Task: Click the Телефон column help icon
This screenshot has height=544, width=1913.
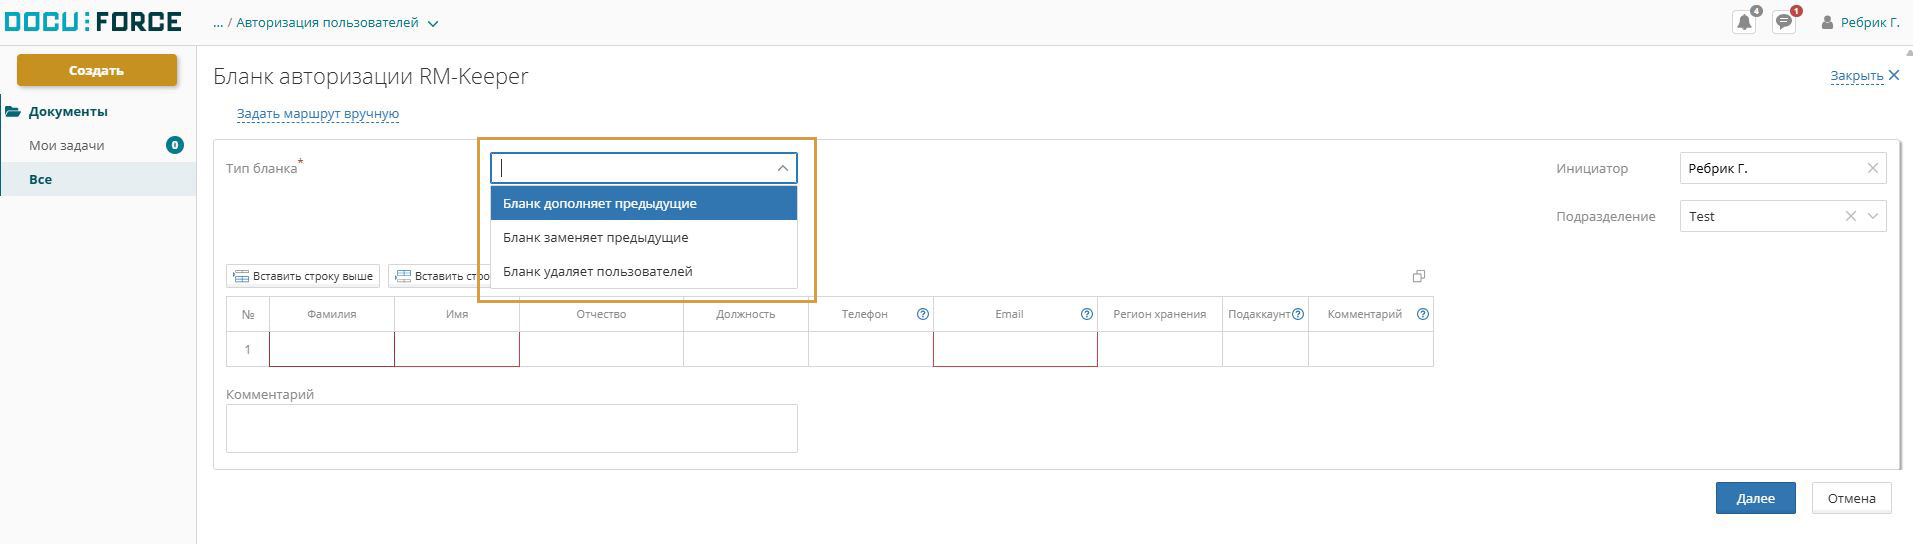Action: tap(923, 314)
